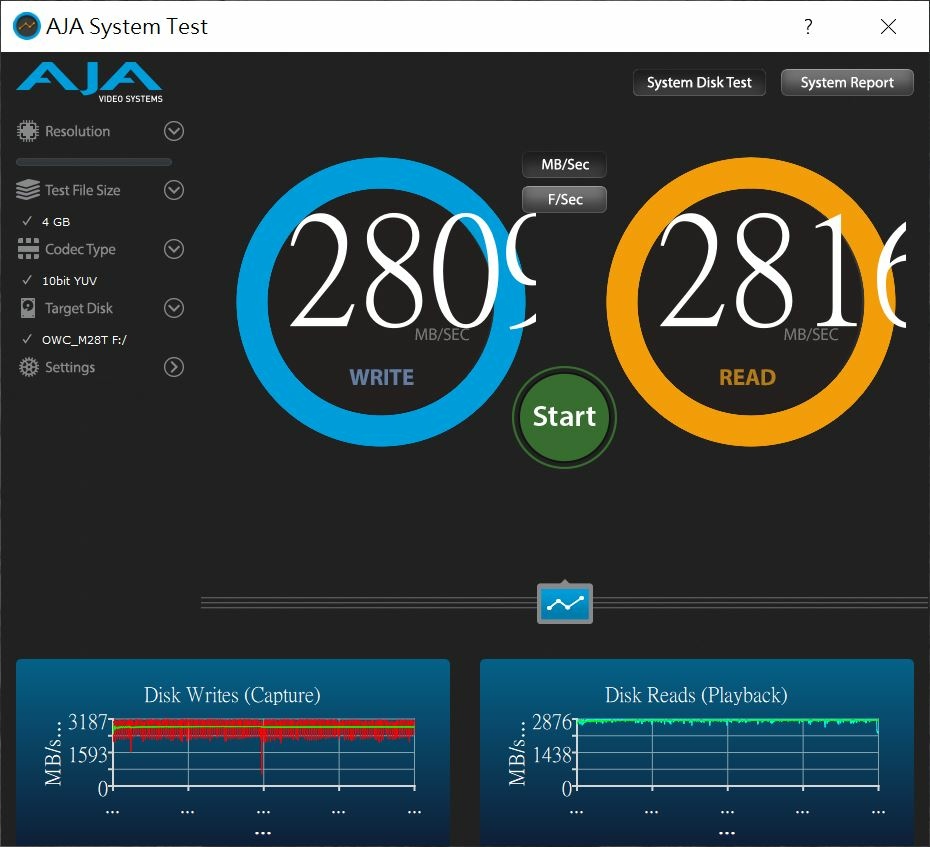Click the Codec Type film icon

(28, 249)
